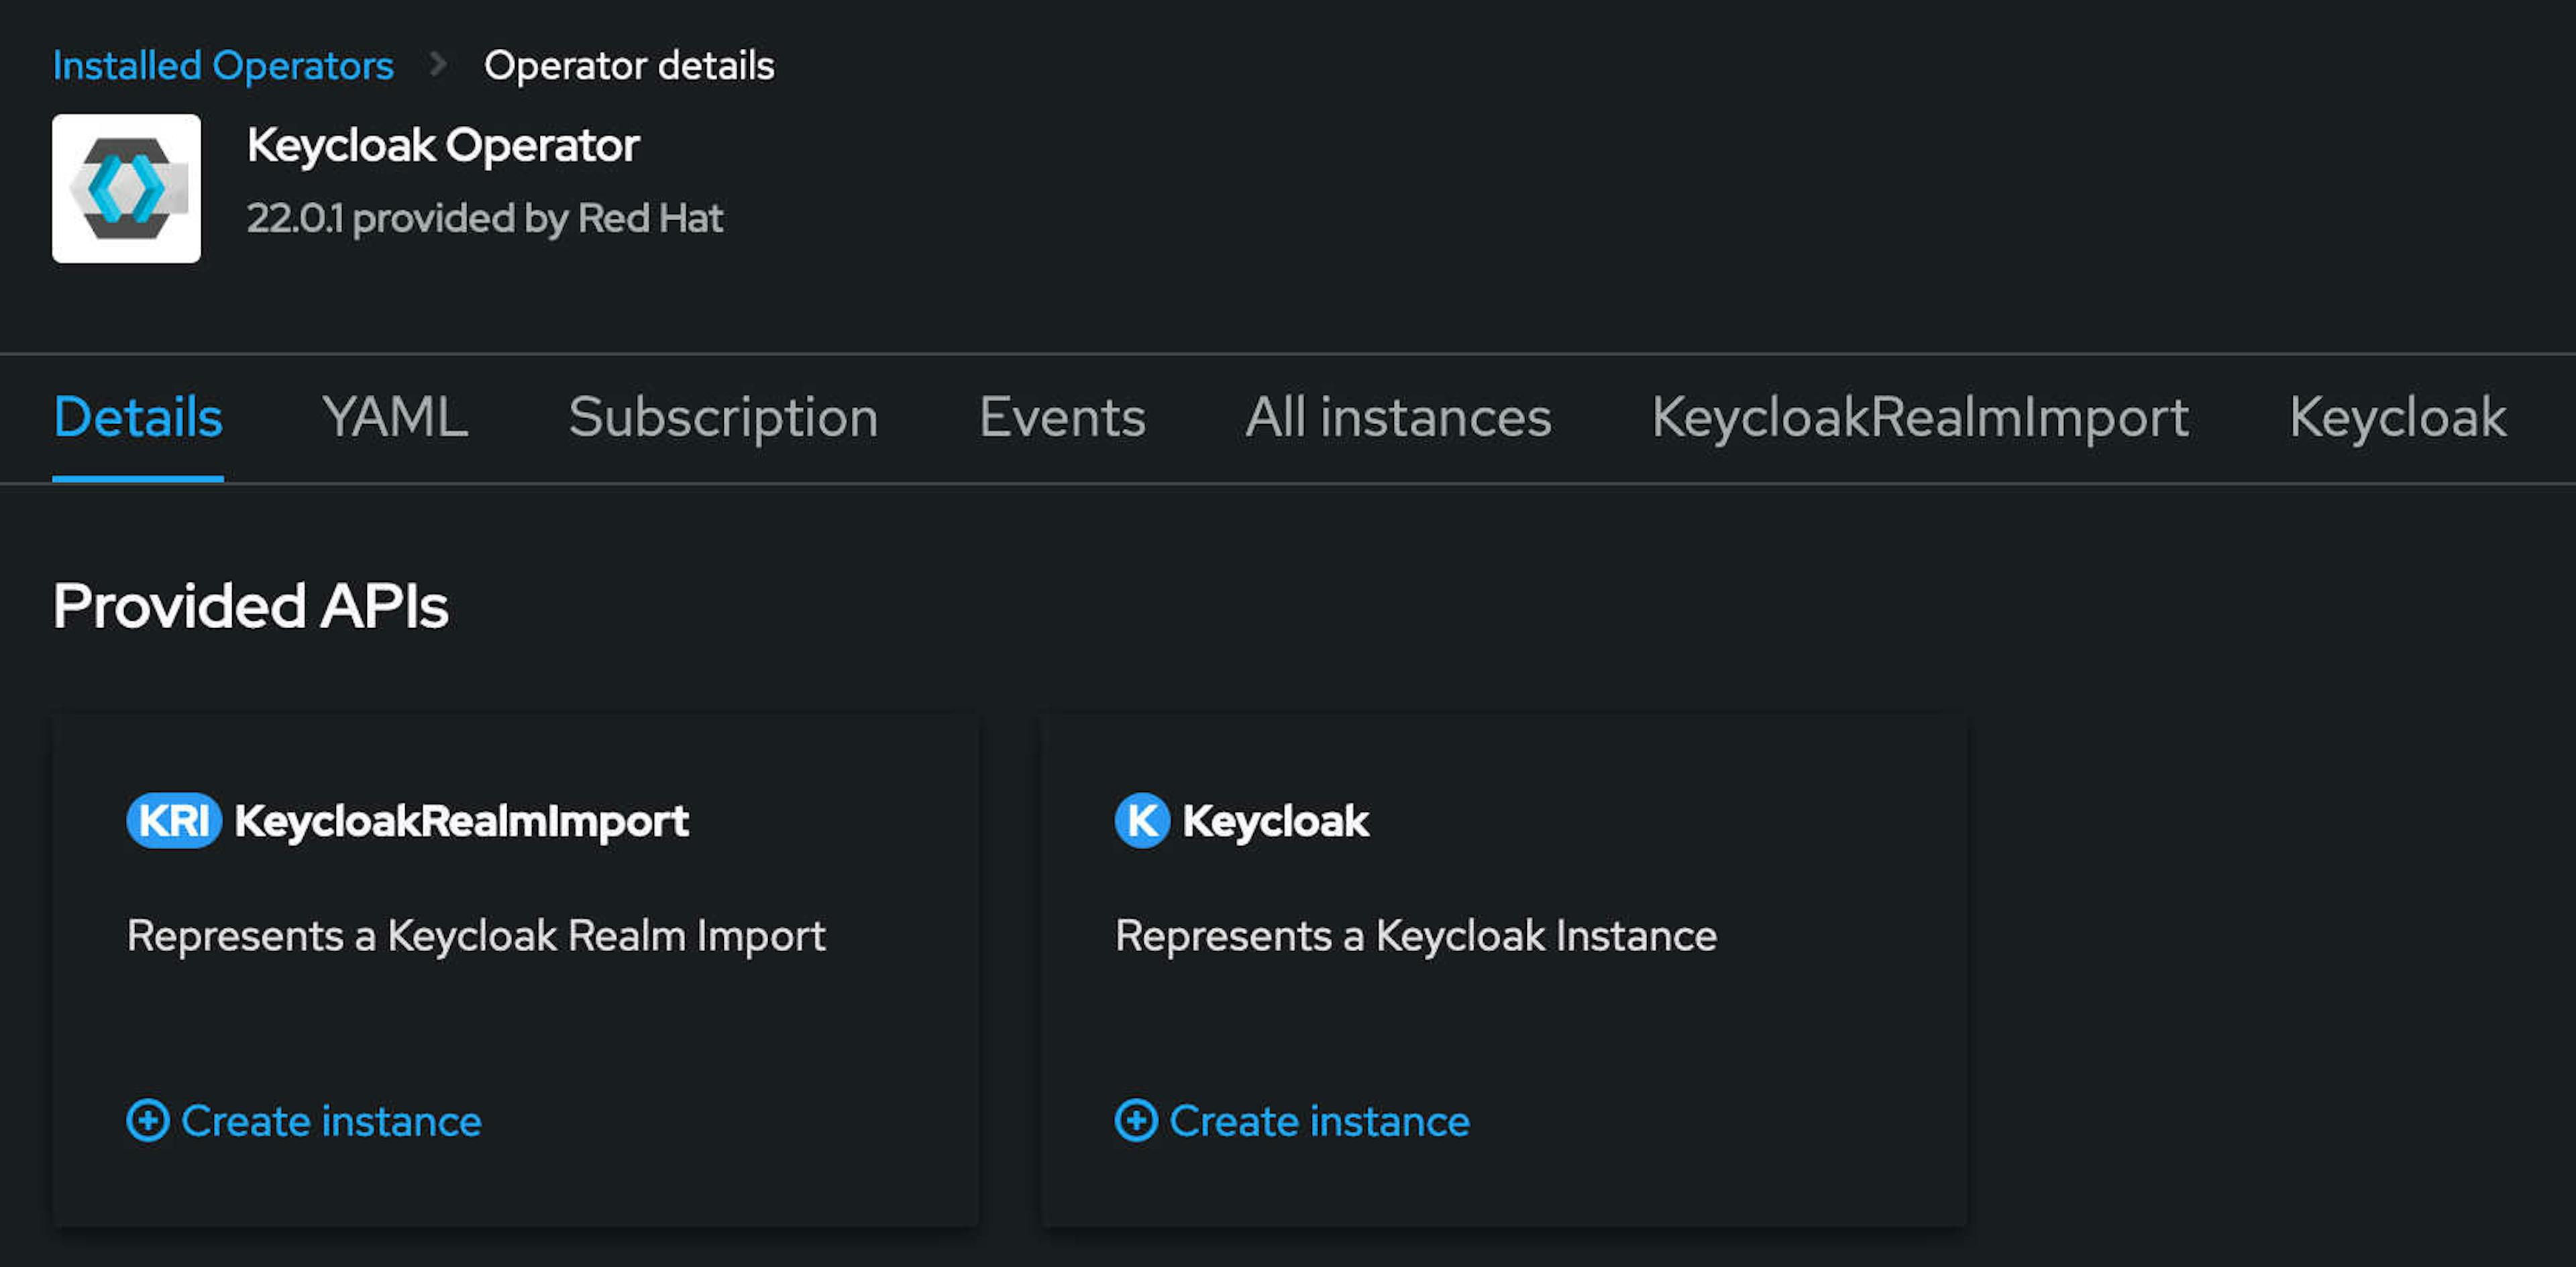Switch to the Keycloak tab
The image size is (2576, 1267).
tap(2397, 417)
